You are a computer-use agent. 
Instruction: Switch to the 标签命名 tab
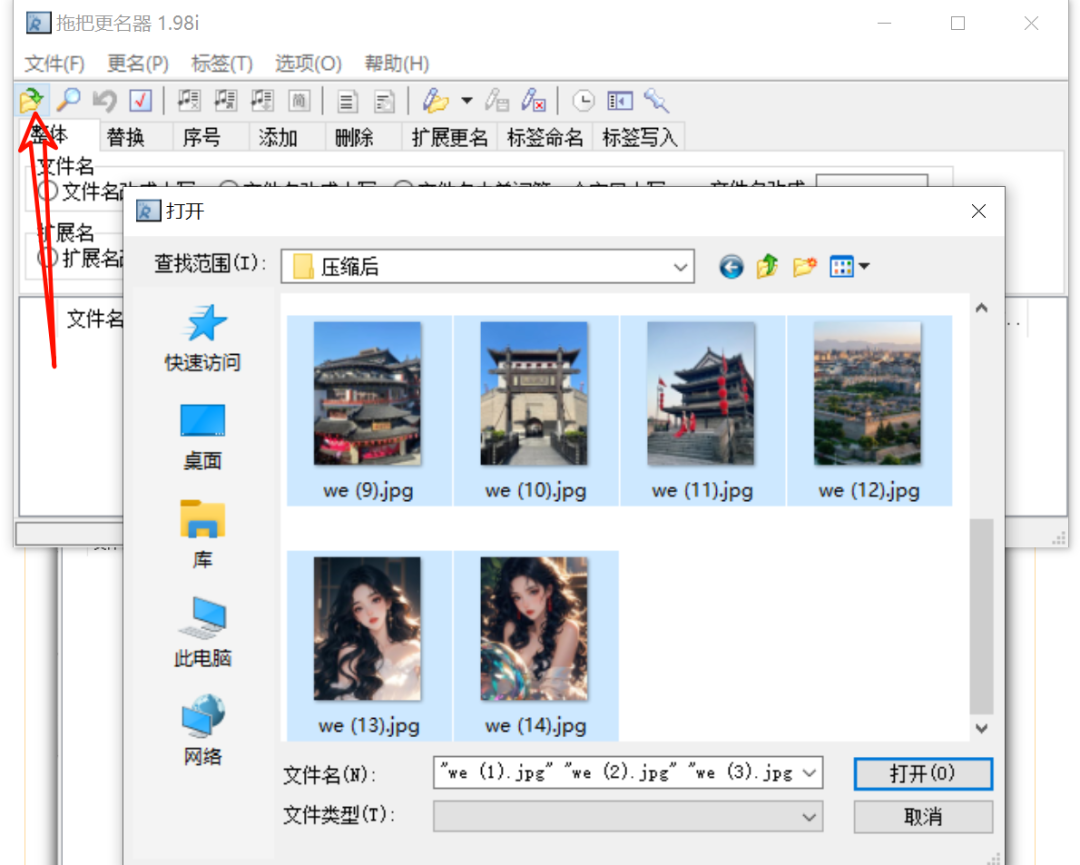545,137
